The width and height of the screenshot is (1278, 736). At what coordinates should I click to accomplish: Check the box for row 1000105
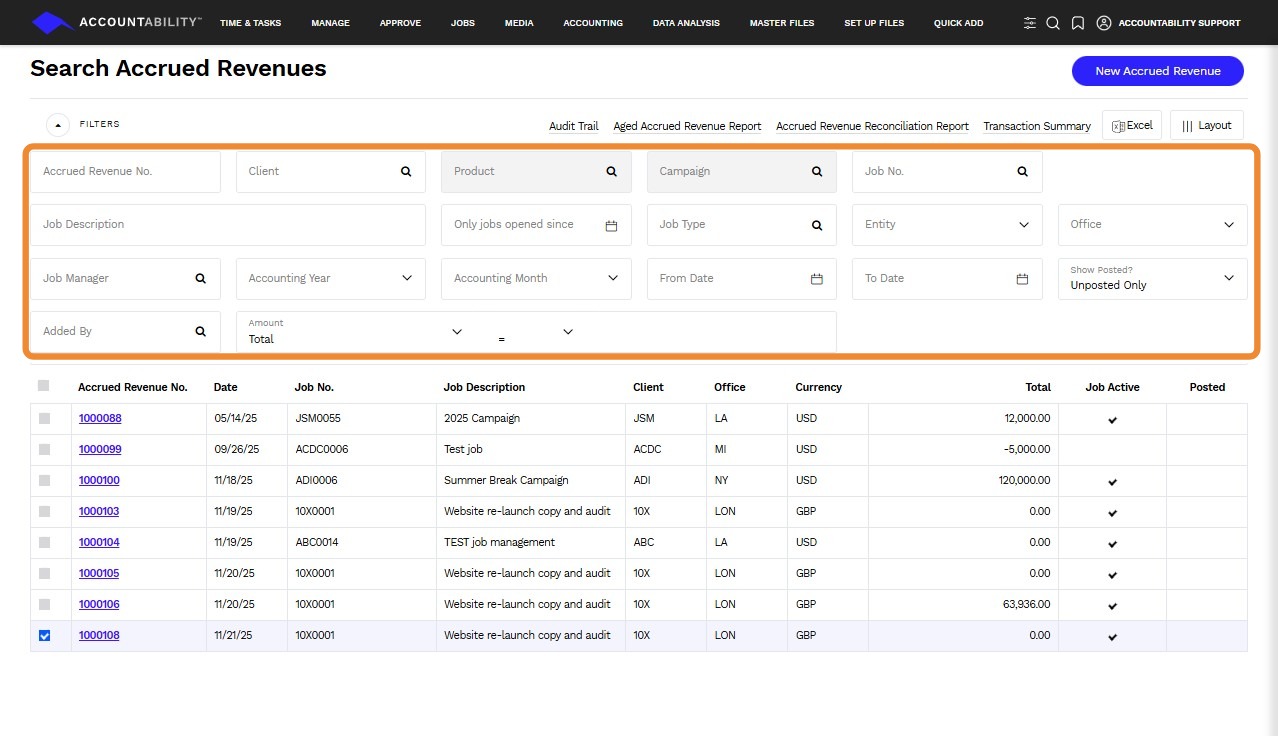coord(44,573)
